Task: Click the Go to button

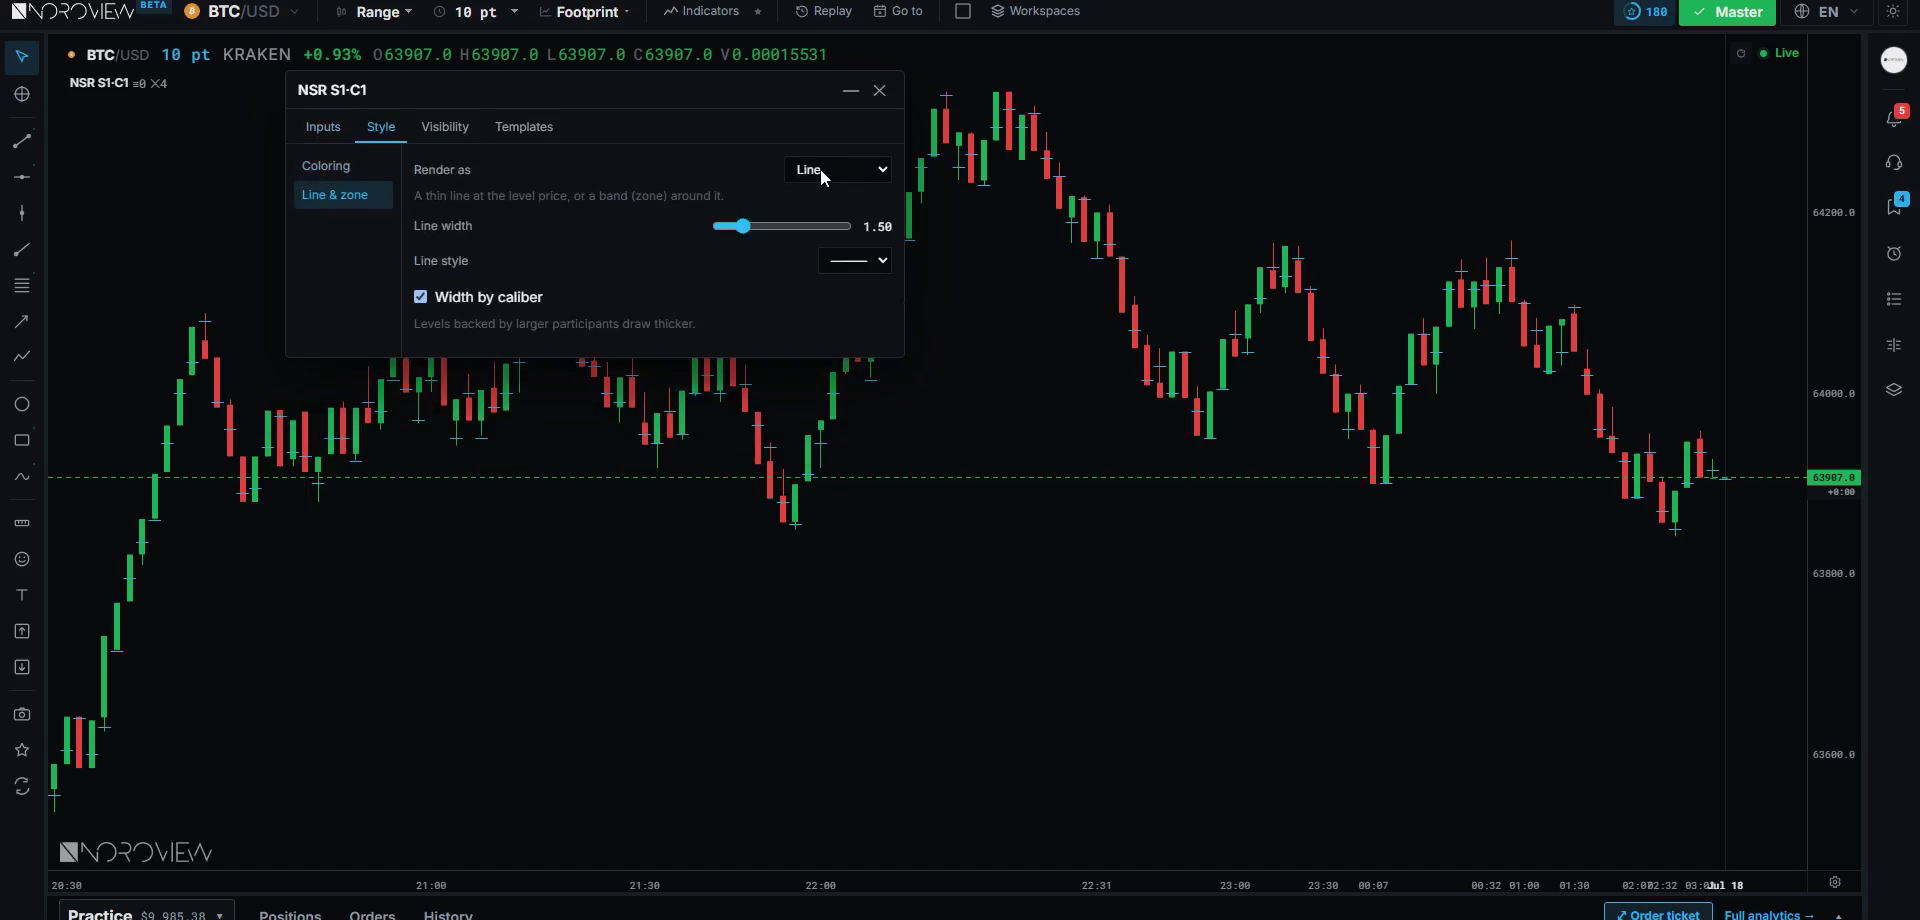Action: coord(898,12)
